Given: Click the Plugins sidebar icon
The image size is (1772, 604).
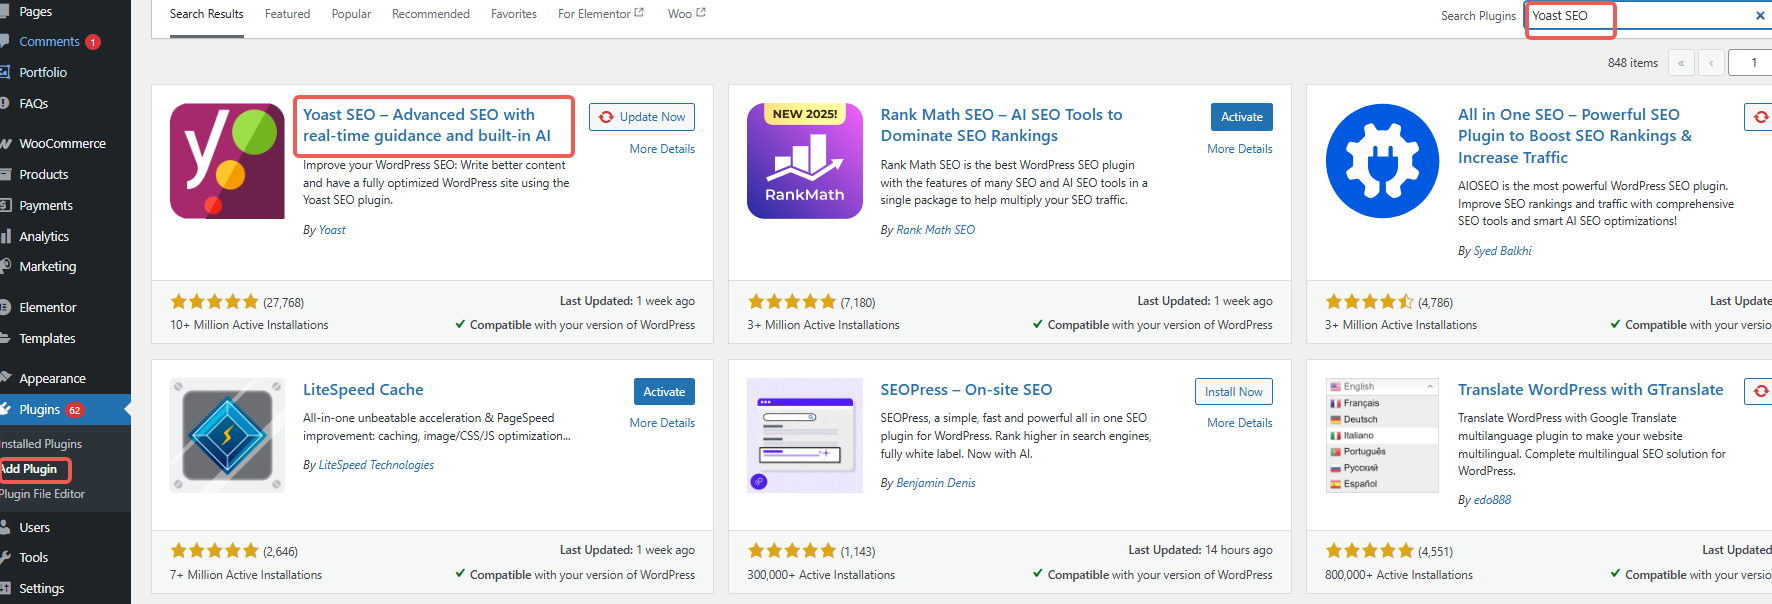Looking at the screenshot, I should [x=4, y=409].
